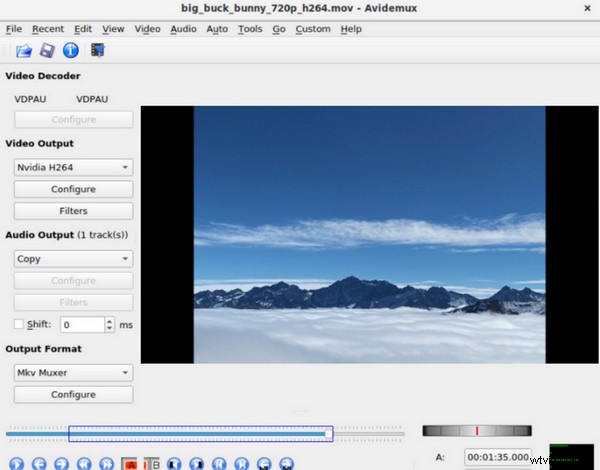
Task: Open the Custom menu
Action: tap(313, 29)
